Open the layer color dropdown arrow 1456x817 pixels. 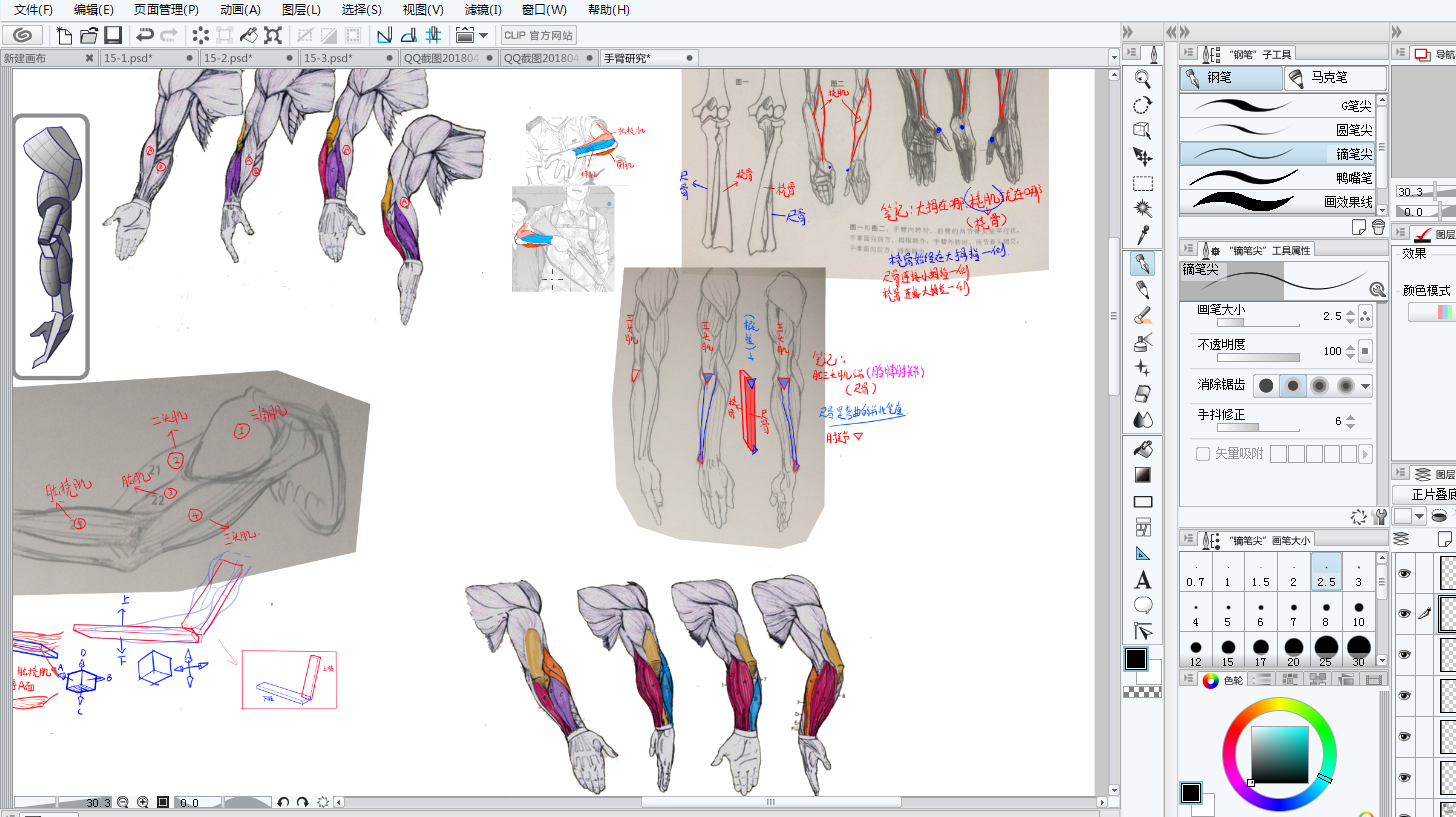click(x=1419, y=517)
